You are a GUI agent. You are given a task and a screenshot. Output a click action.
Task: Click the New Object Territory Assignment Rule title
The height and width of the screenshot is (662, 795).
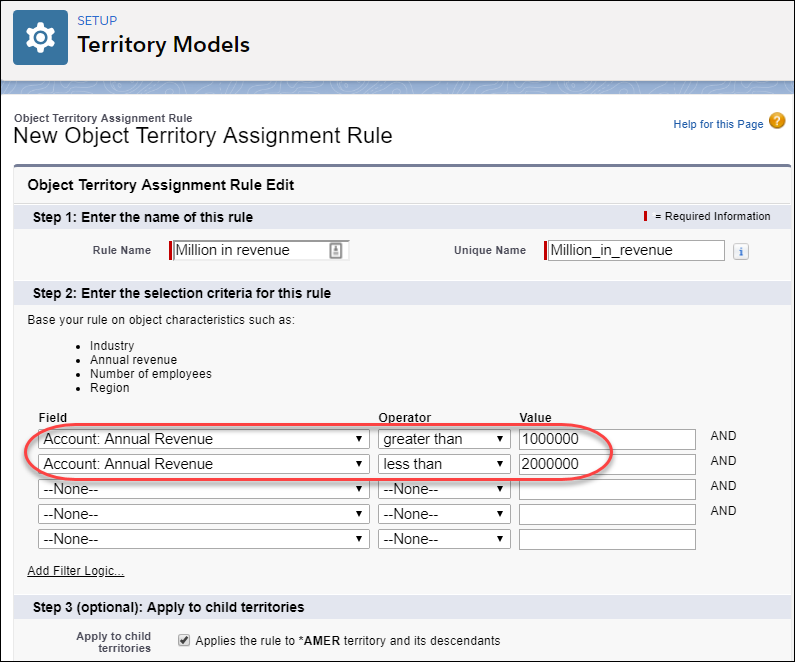tap(203, 136)
